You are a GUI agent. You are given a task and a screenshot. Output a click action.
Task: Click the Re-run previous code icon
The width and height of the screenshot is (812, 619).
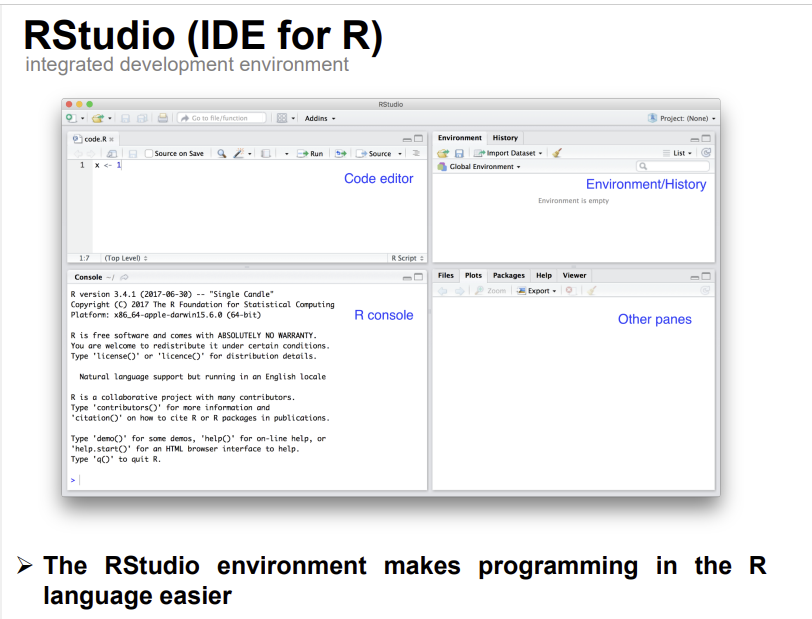[x=341, y=153]
